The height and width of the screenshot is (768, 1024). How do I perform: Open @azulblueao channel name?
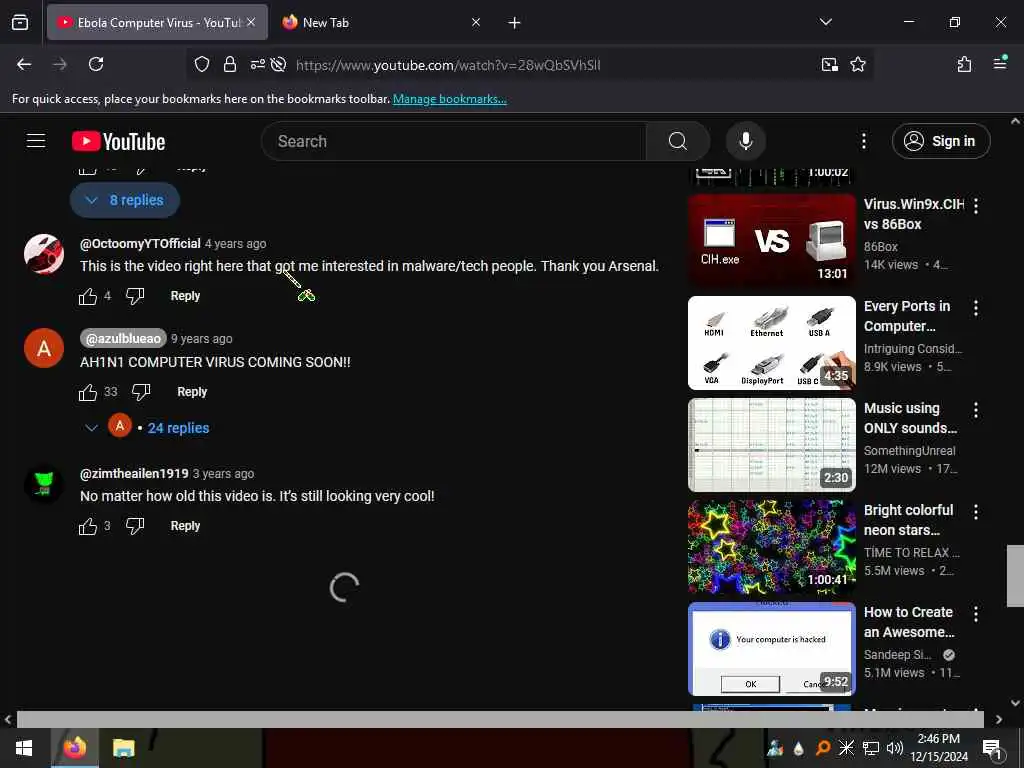point(123,338)
